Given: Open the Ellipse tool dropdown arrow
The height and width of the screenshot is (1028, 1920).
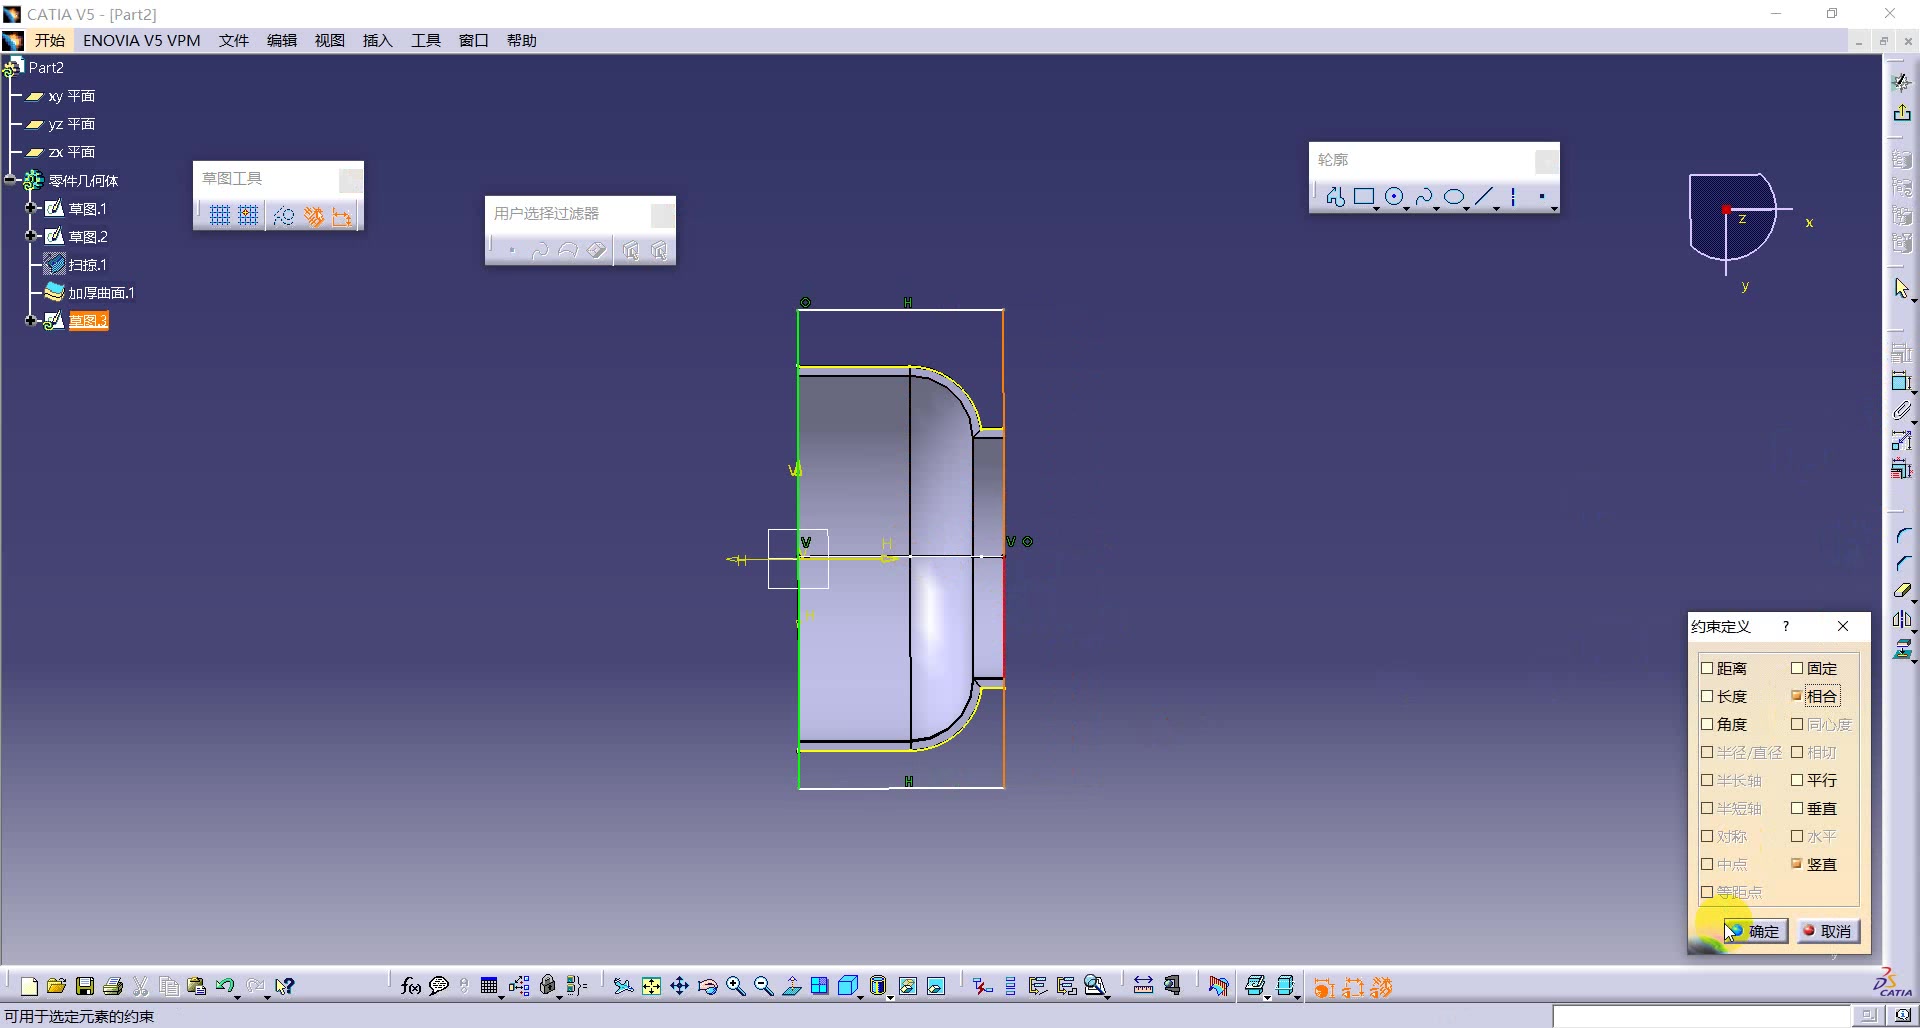Looking at the screenshot, I should pyautogui.click(x=1467, y=208).
